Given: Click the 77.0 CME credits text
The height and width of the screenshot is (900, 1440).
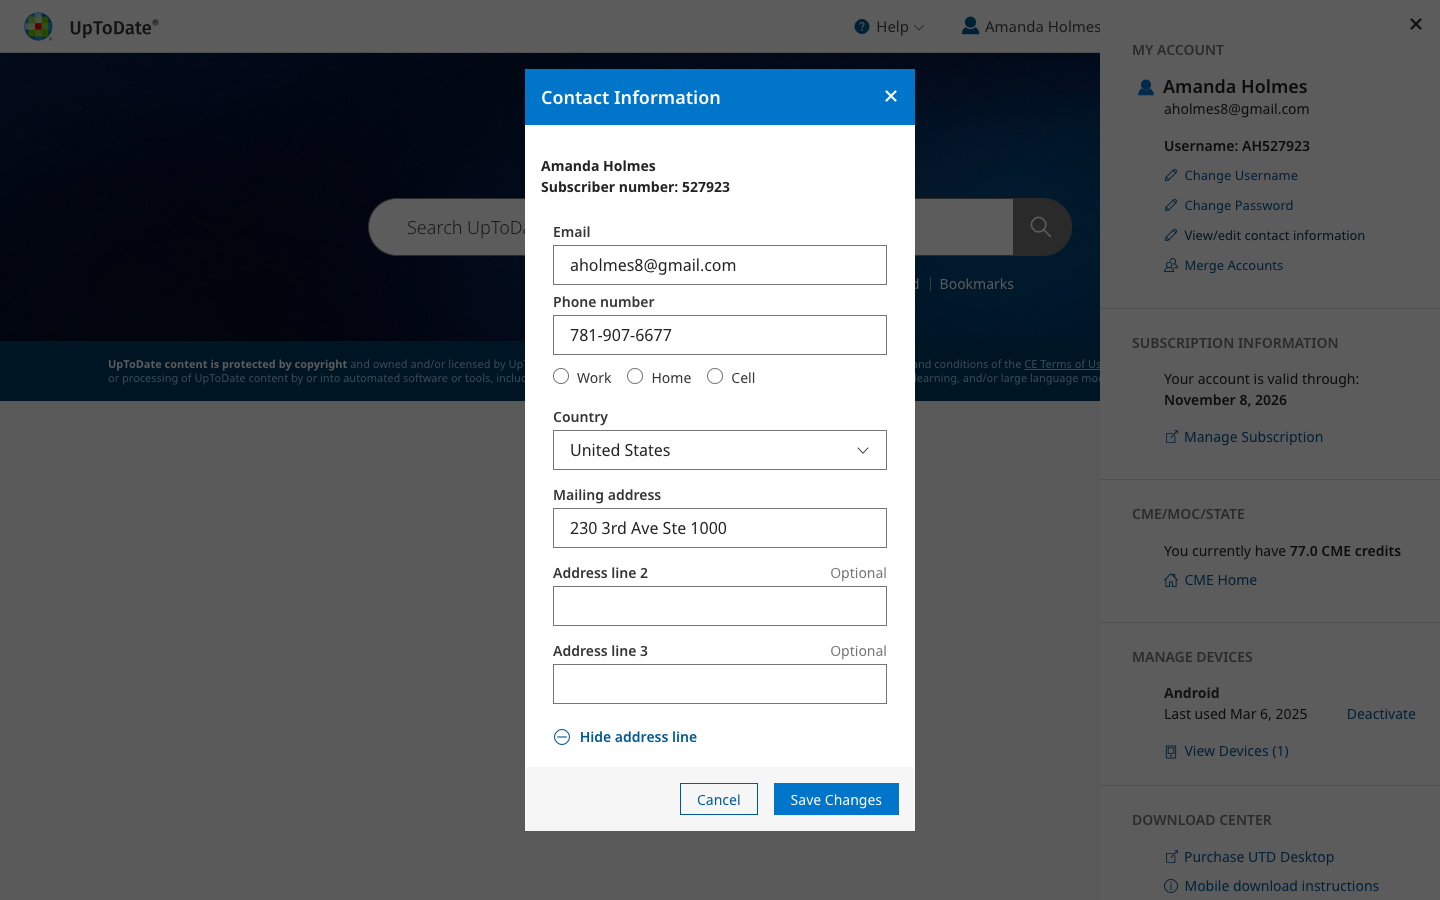Looking at the screenshot, I should pos(1345,551).
